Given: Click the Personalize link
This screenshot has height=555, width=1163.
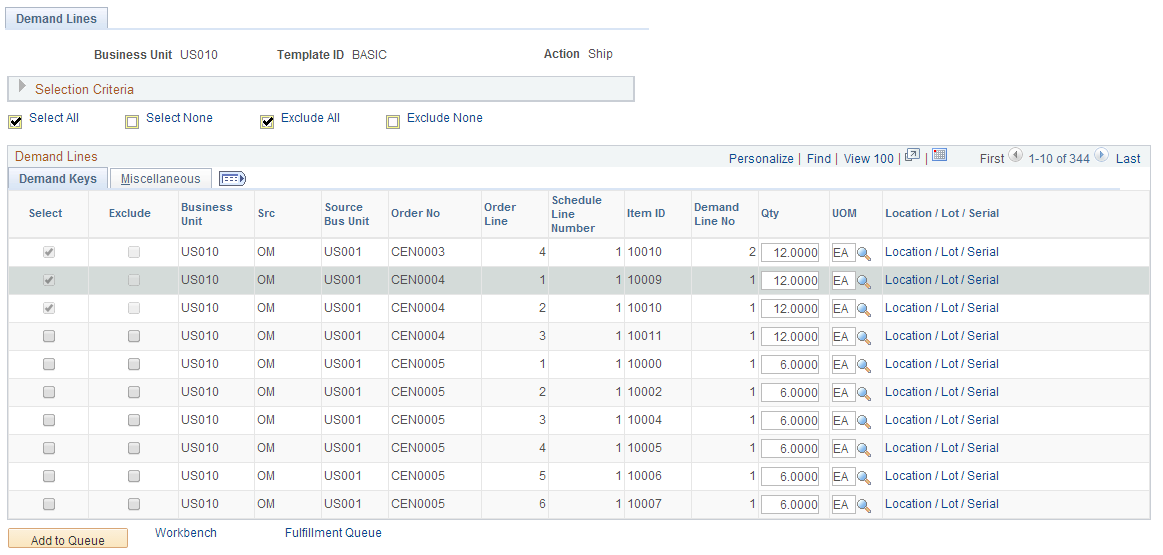Looking at the screenshot, I should pos(761,159).
